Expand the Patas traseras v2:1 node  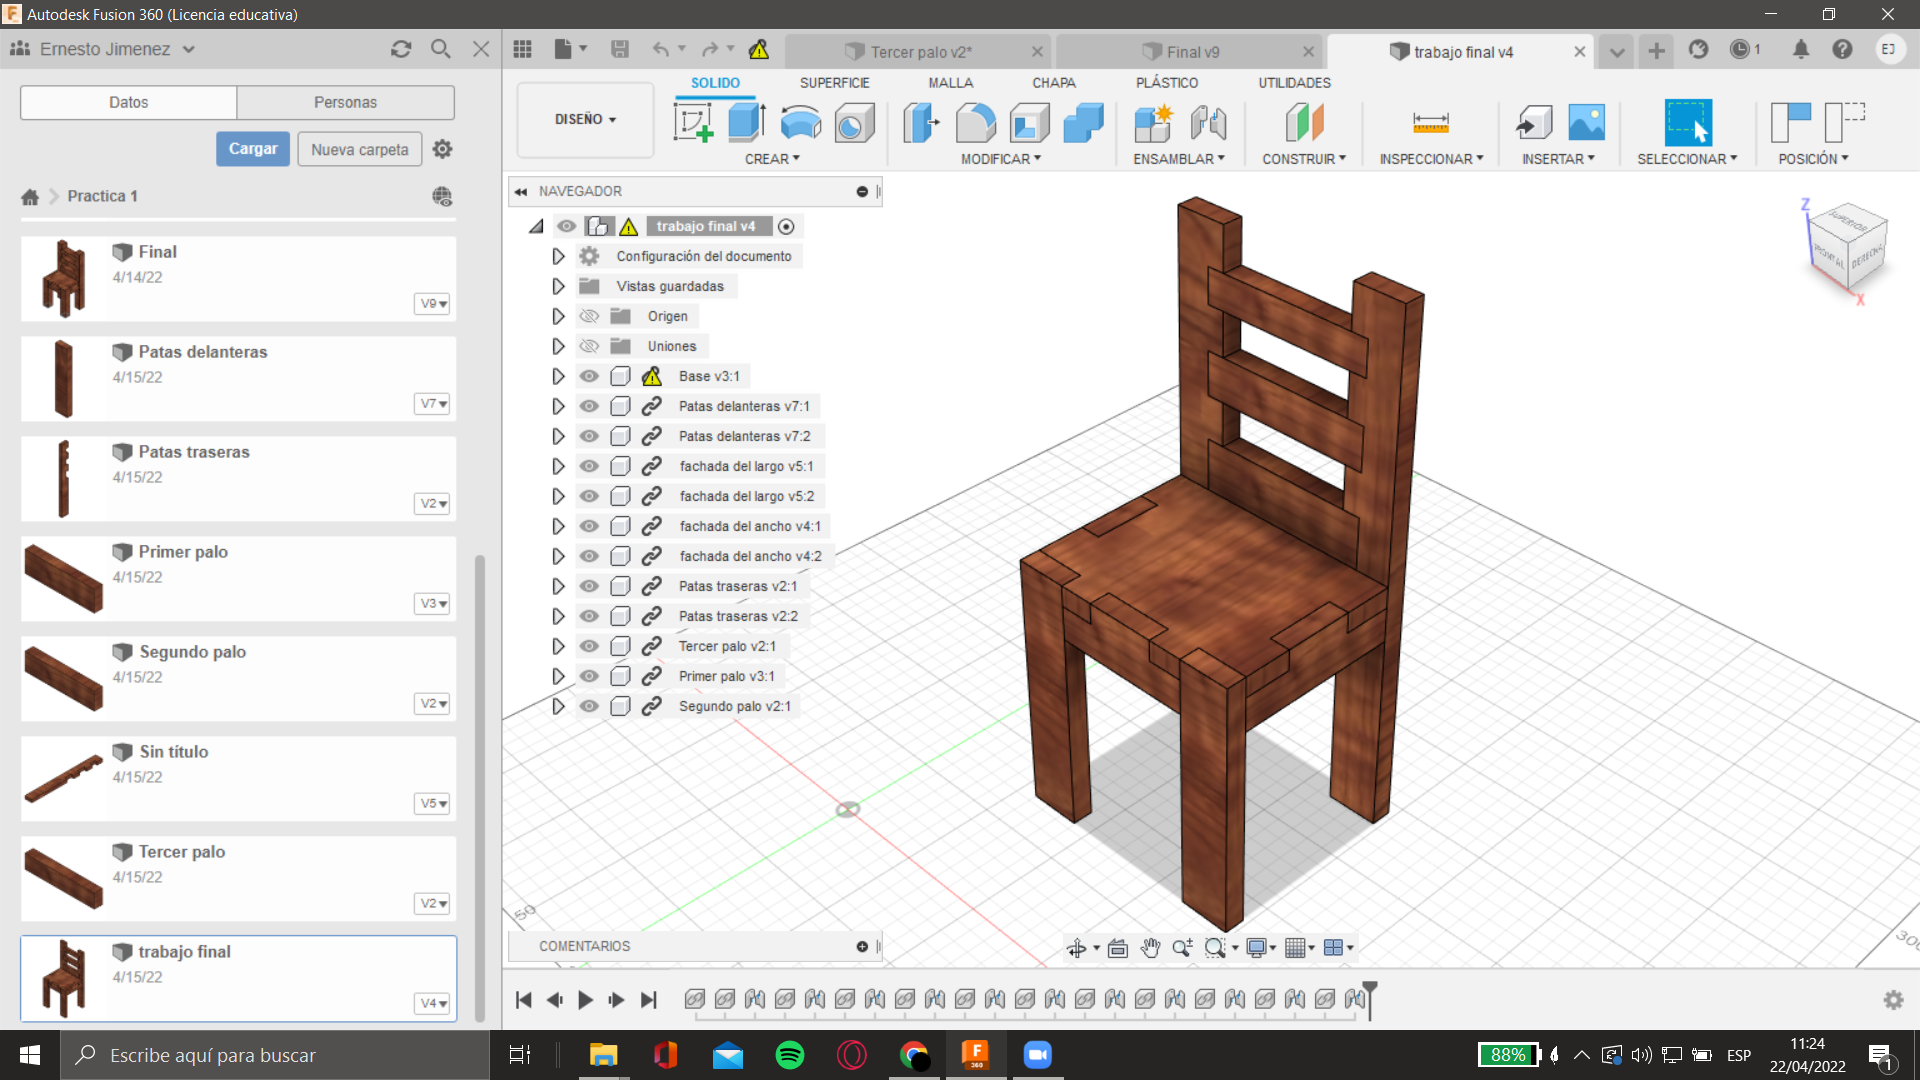558,586
